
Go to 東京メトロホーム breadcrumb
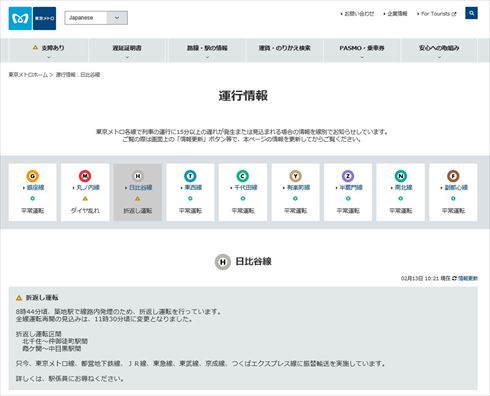[28, 75]
